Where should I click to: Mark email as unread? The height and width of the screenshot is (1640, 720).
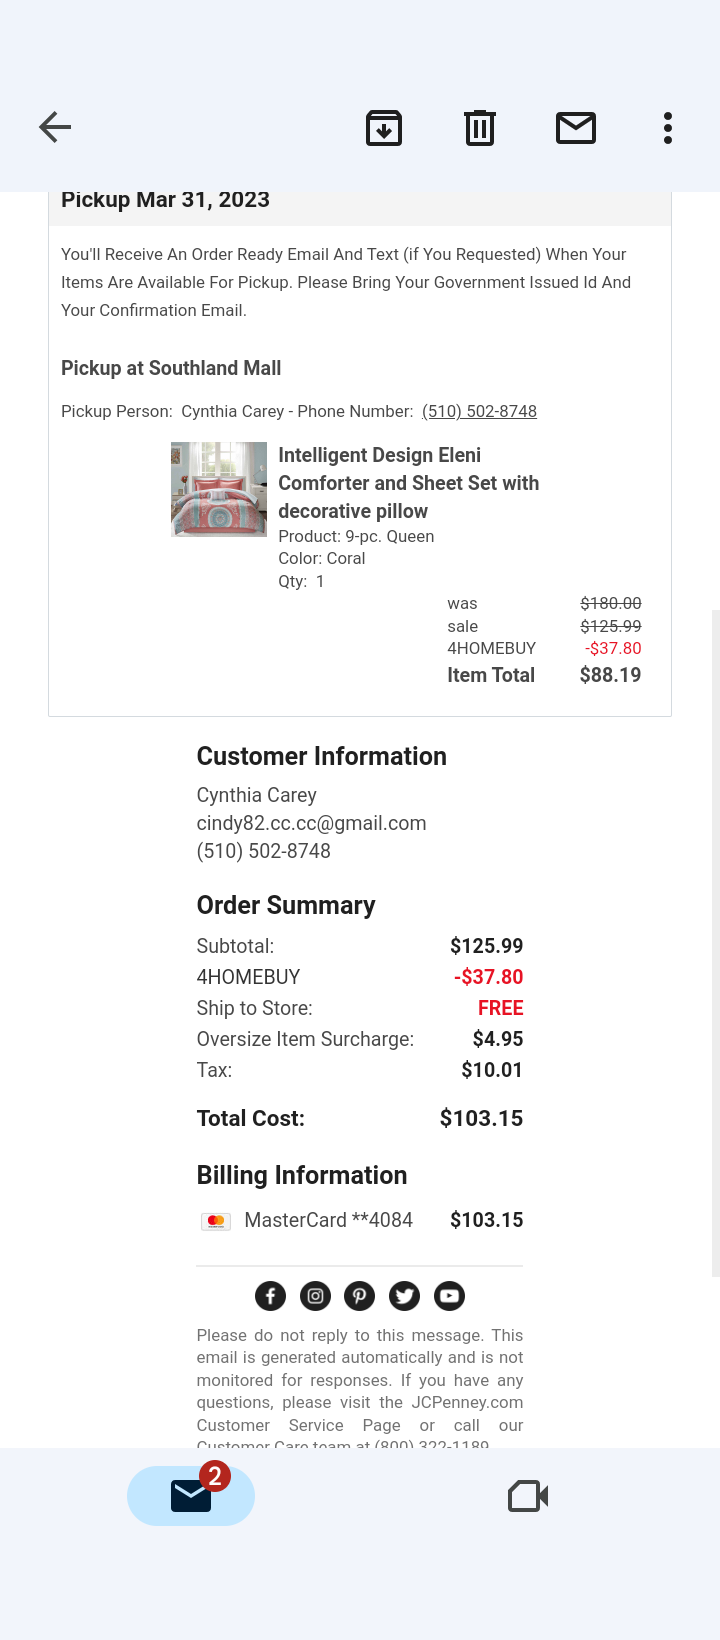click(x=576, y=128)
